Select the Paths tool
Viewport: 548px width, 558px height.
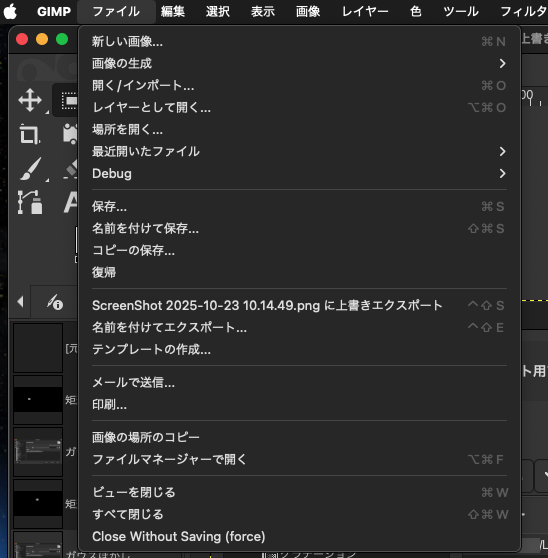click(30, 202)
